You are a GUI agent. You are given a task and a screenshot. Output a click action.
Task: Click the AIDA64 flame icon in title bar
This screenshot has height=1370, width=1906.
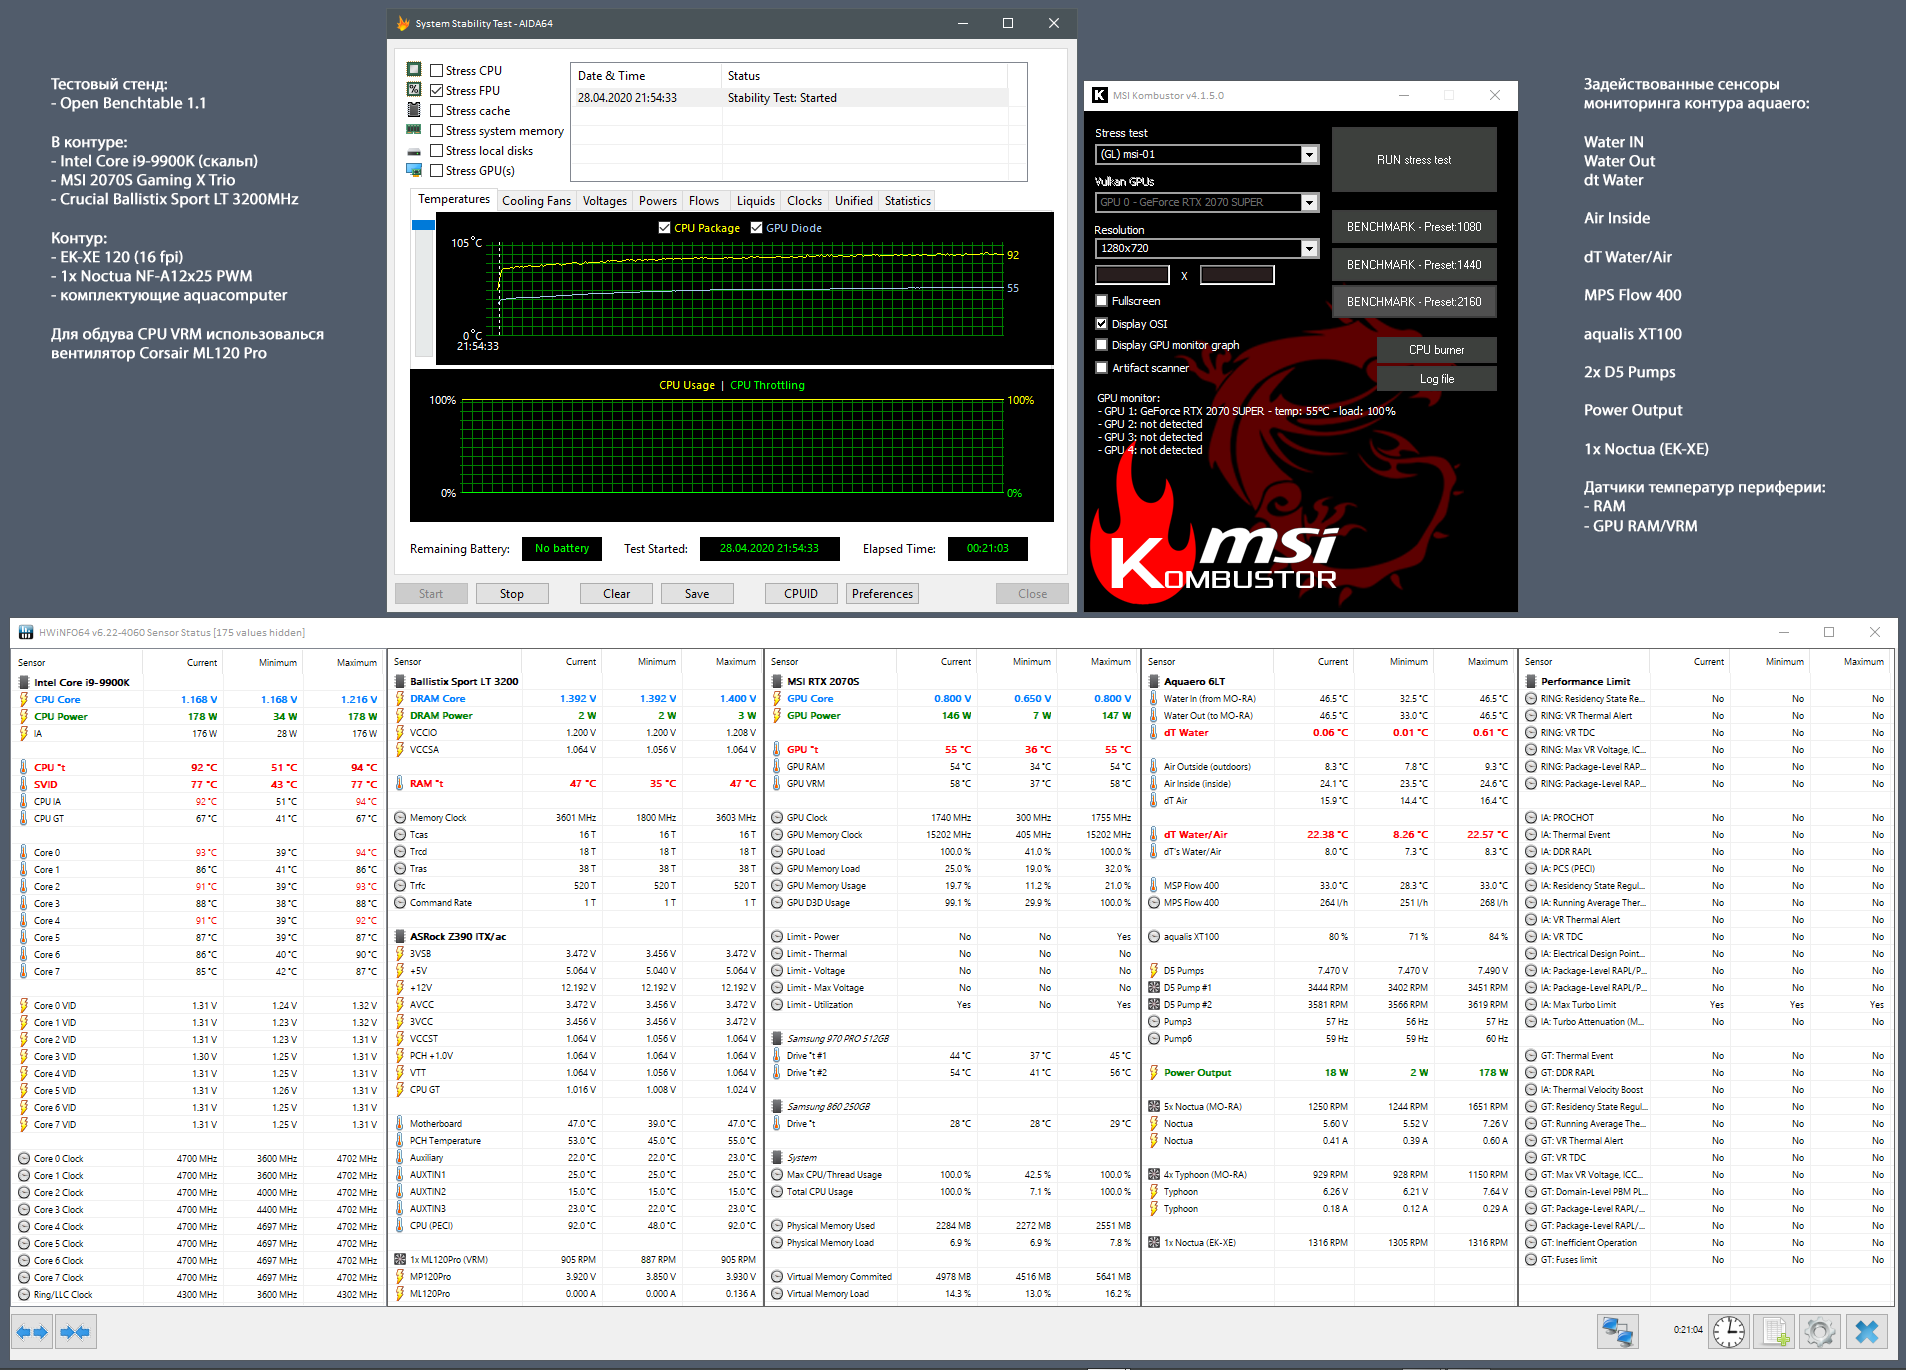[x=403, y=23]
